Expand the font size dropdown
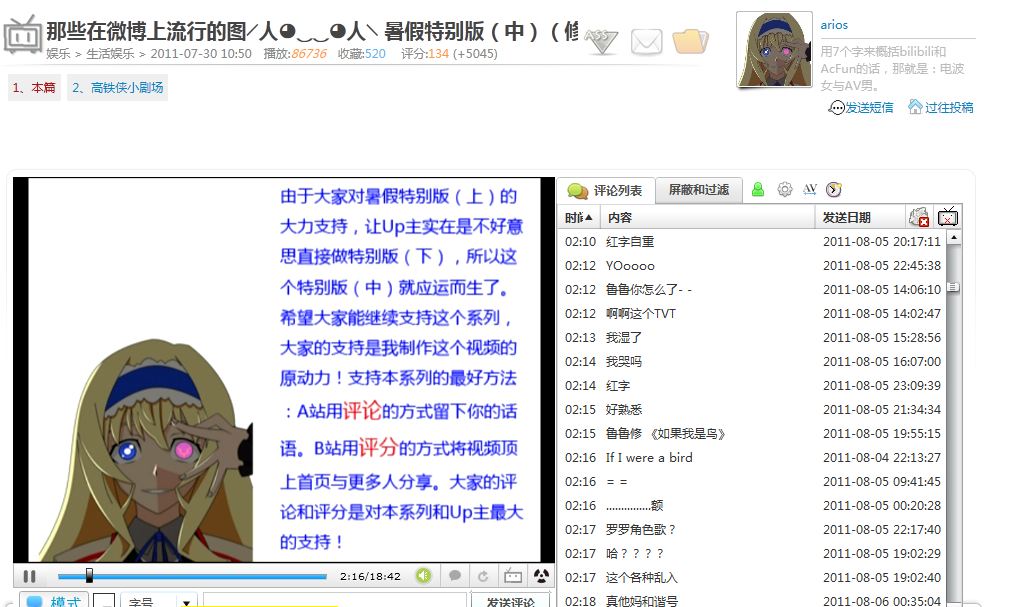This screenshot has height=607, width=1012. [186, 602]
